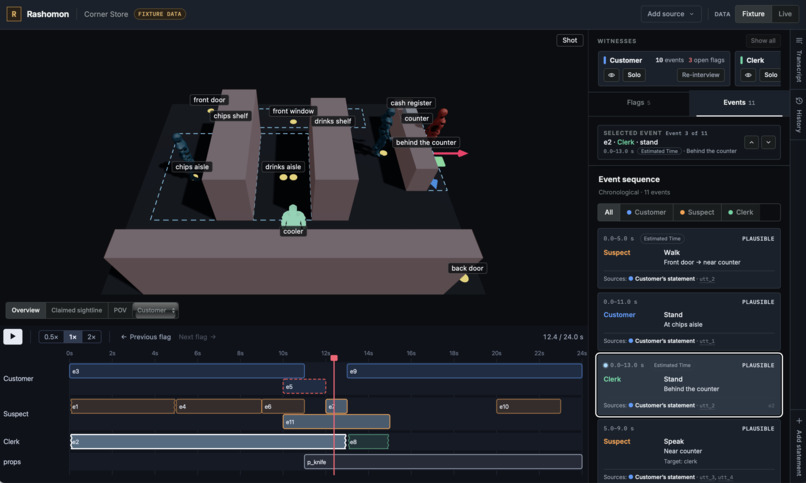Click the FIXTURE DATA badge
Viewport: 806px width, 483px height.
pyautogui.click(x=160, y=14)
